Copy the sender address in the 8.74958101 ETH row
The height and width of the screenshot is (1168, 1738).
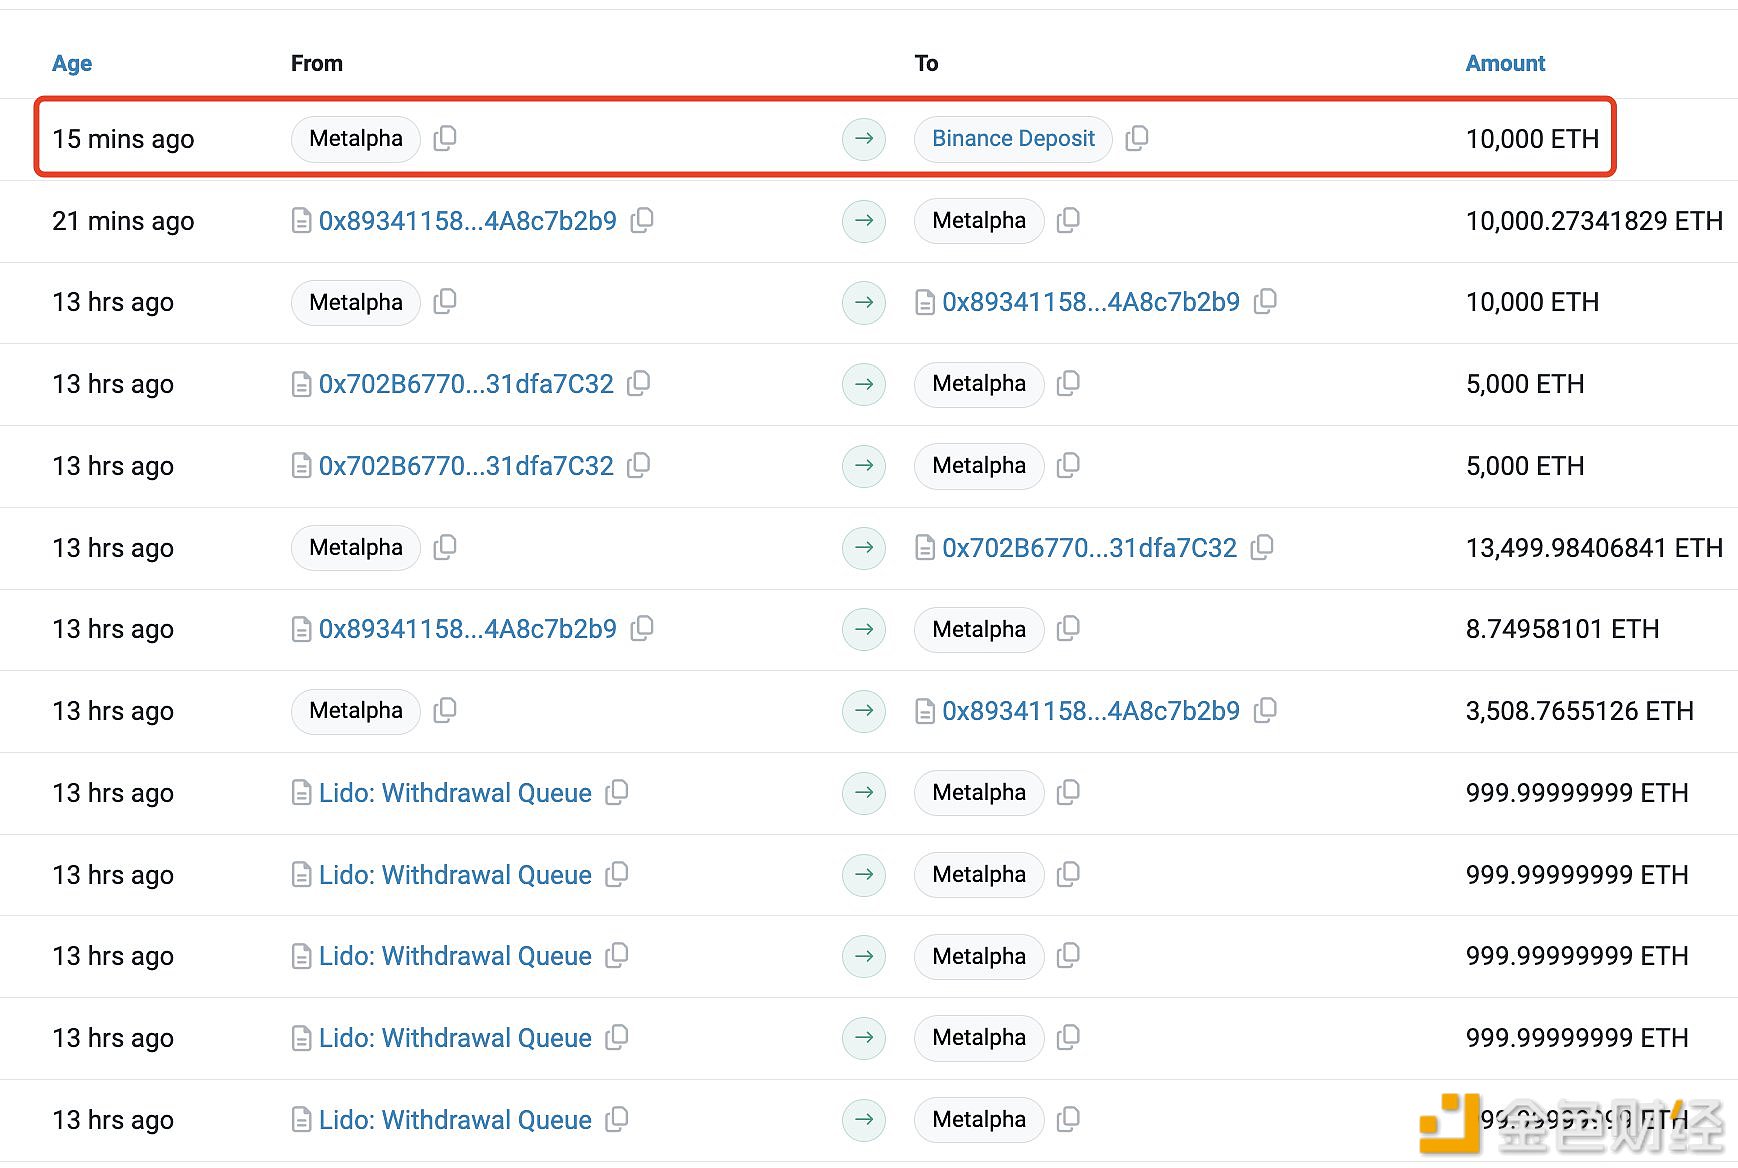click(x=642, y=629)
